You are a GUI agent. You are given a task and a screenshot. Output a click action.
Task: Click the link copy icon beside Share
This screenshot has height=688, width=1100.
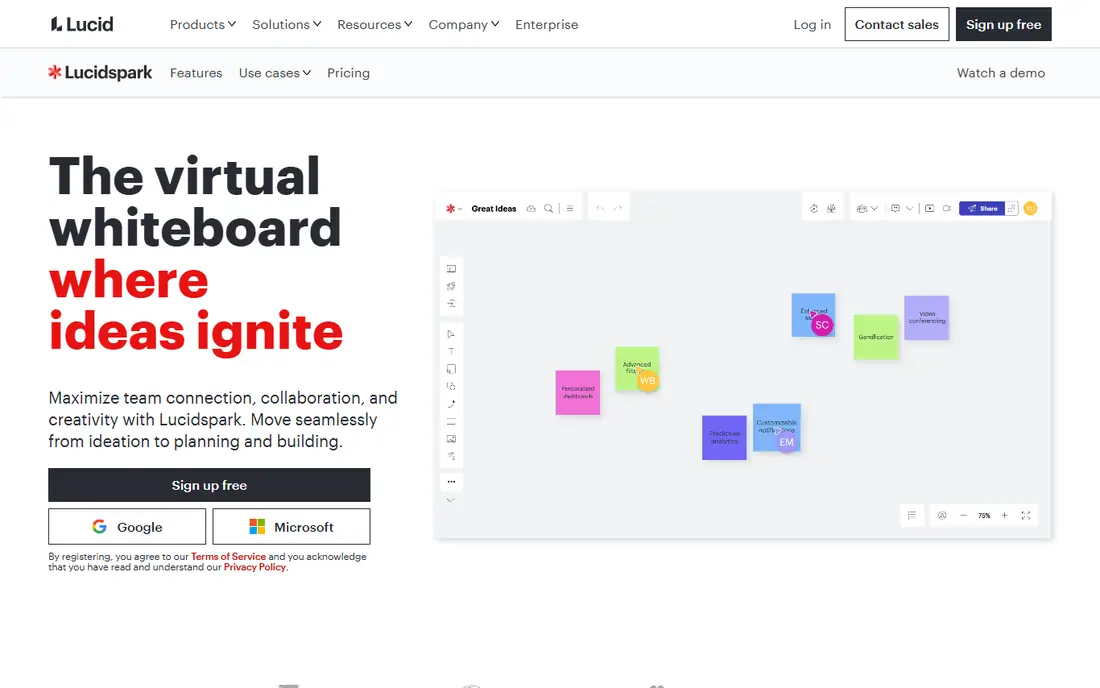click(1012, 208)
